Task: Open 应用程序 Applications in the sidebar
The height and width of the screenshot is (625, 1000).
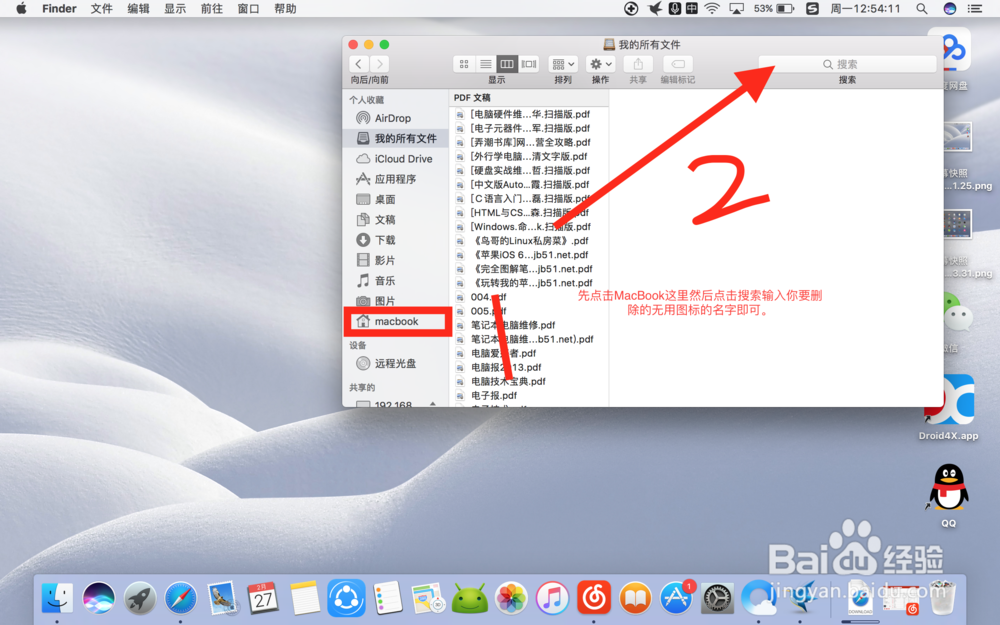Action: coord(395,179)
